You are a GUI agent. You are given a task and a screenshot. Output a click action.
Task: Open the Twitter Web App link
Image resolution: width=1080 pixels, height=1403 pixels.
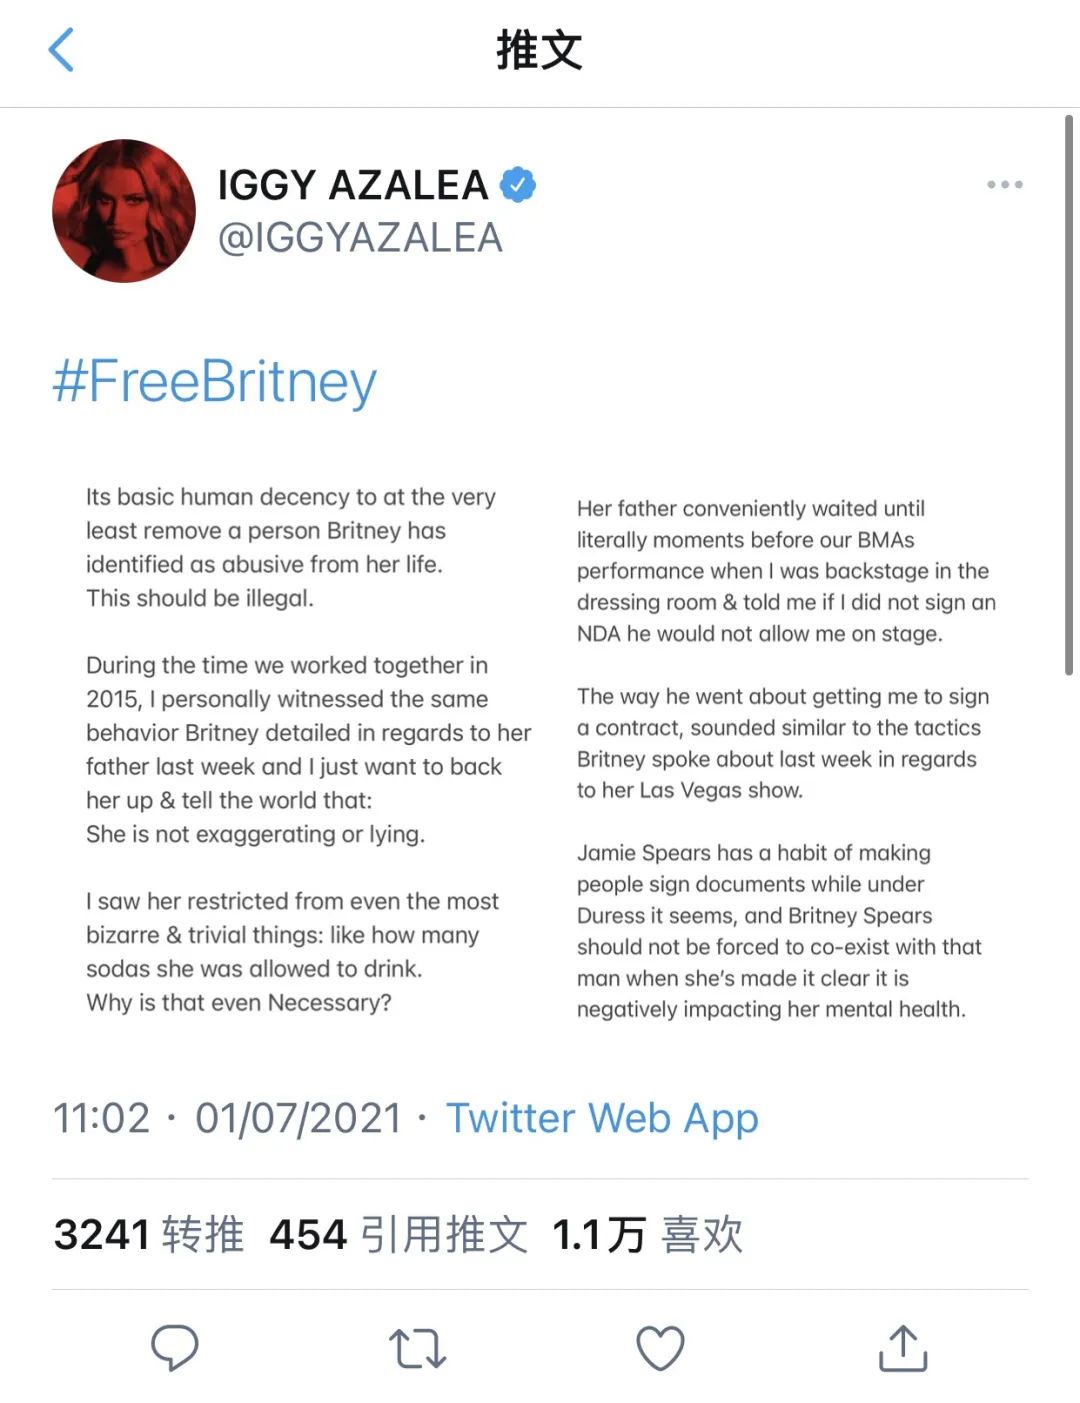click(x=602, y=1118)
